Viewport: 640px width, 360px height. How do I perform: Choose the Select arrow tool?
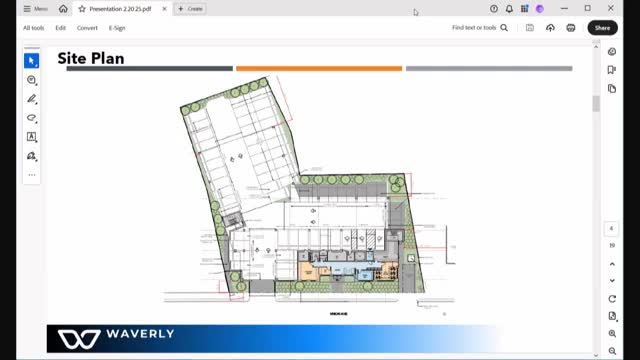pyautogui.click(x=31, y=61)
